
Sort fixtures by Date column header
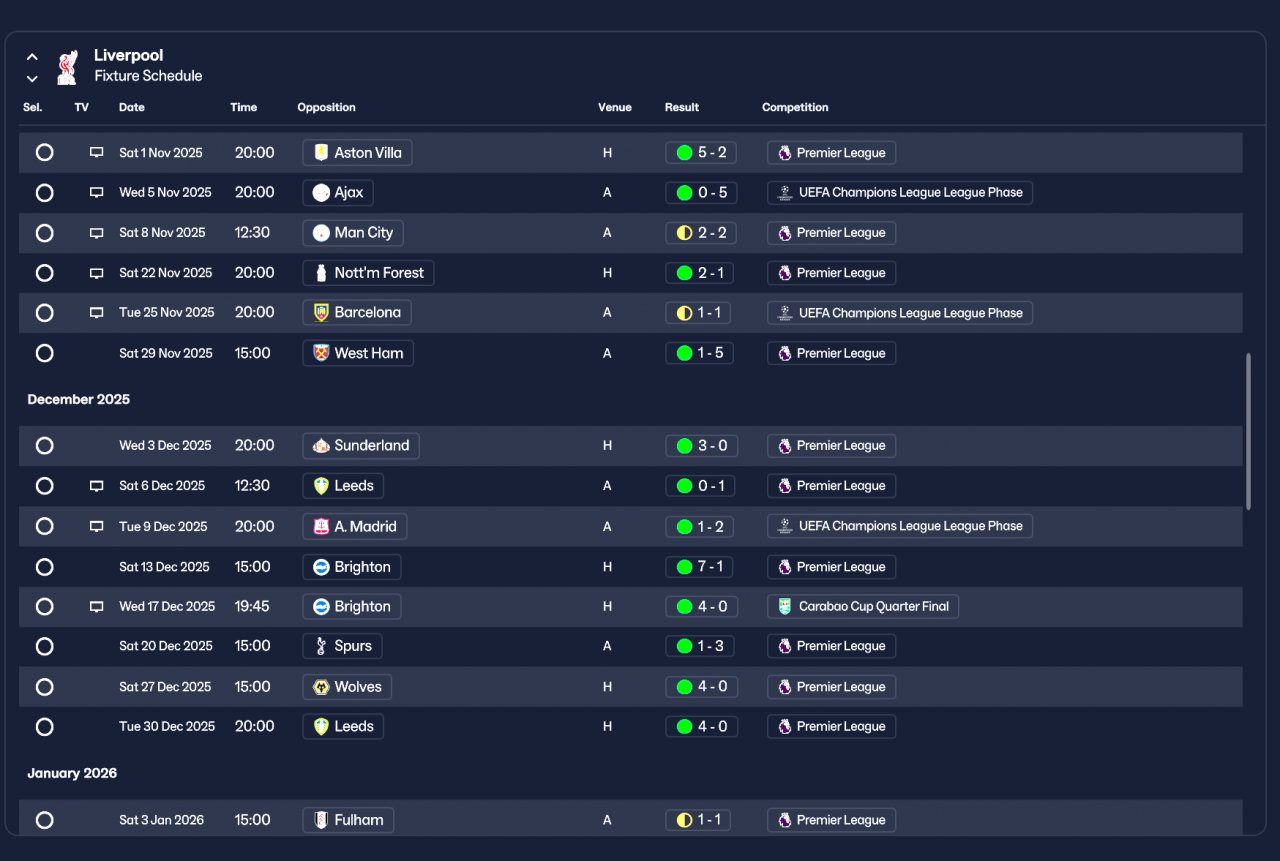pos(132,107)
